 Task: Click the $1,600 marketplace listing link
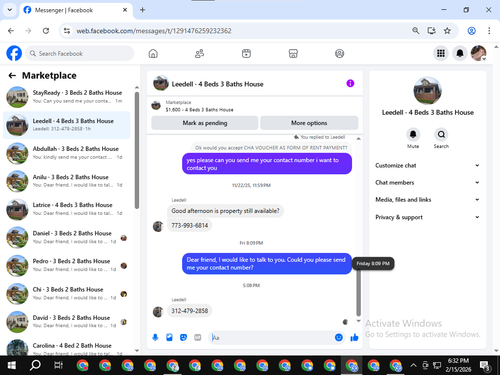click(199, 110)
